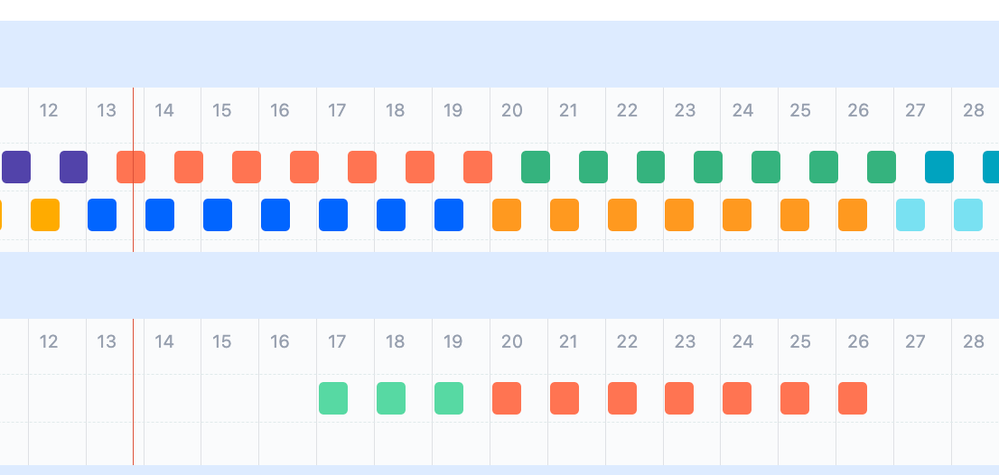Select the red square under day 20 in the lower timeline
Screen dimensions: 999x475
click(x=507, y=398)
